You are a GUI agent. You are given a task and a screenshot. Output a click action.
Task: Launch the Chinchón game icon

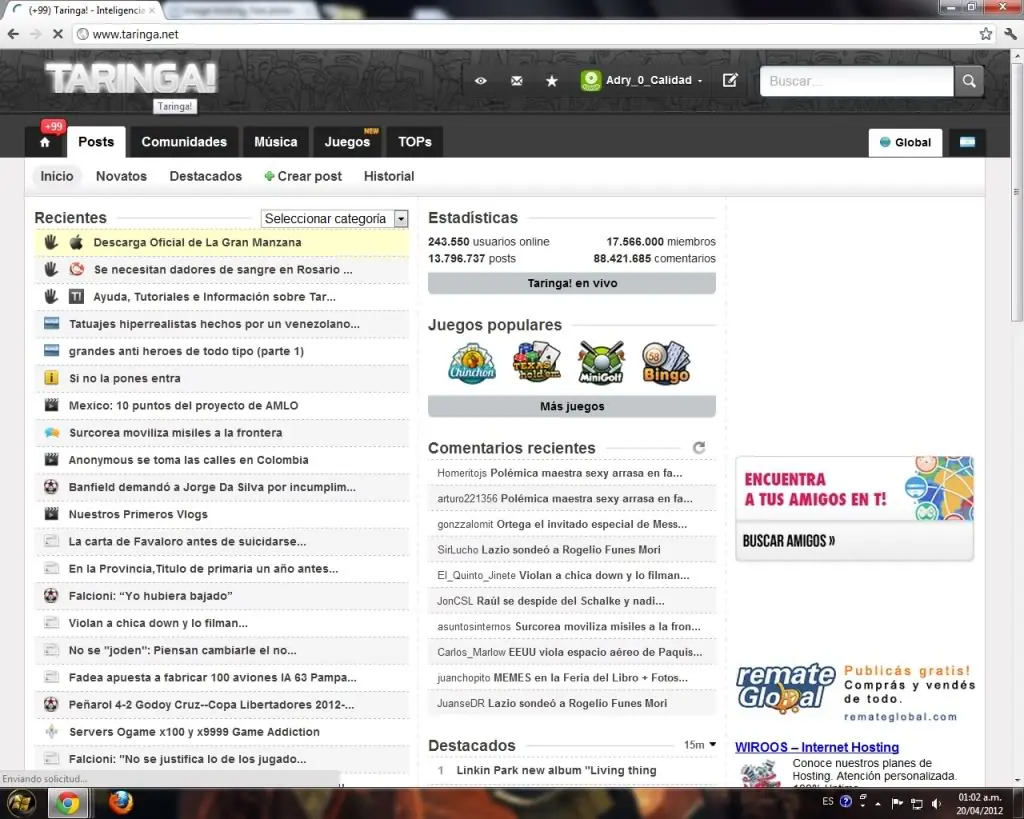click(x=472, y=363)
